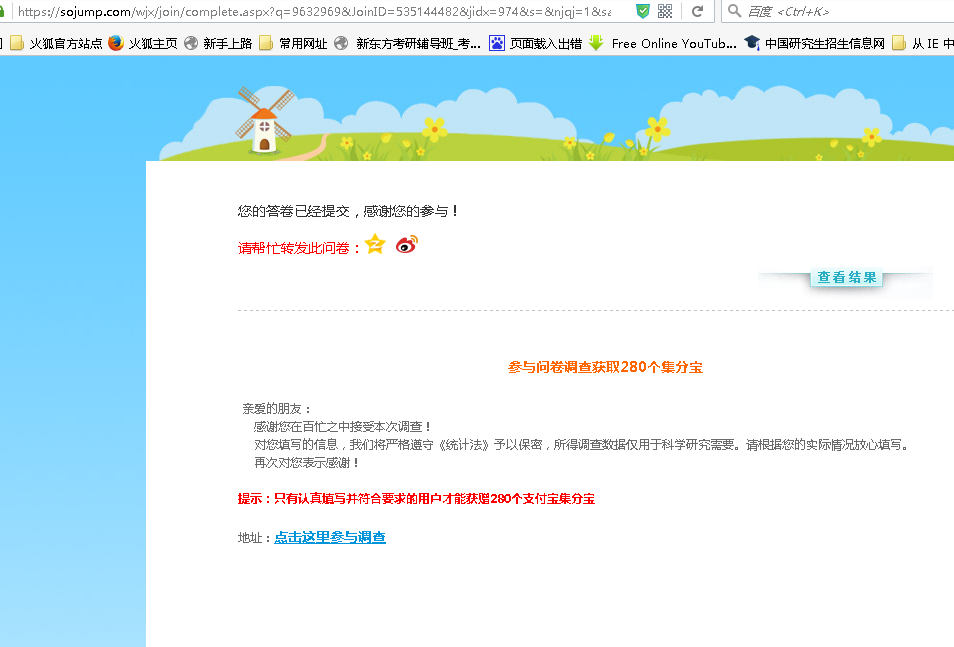Open 中国研究生招生信息网 bookmark
The width and height of the screenshot is (954, 647).
(814, 43)
